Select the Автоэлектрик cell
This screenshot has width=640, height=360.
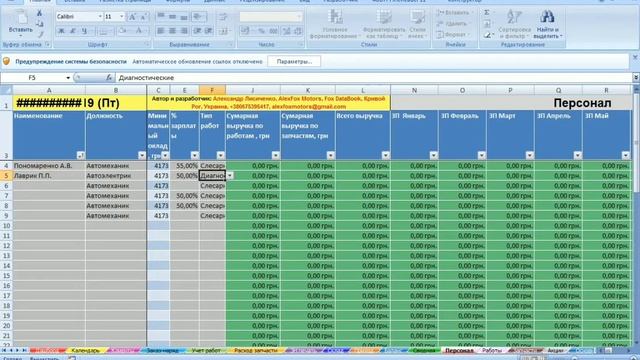point(116,176)
